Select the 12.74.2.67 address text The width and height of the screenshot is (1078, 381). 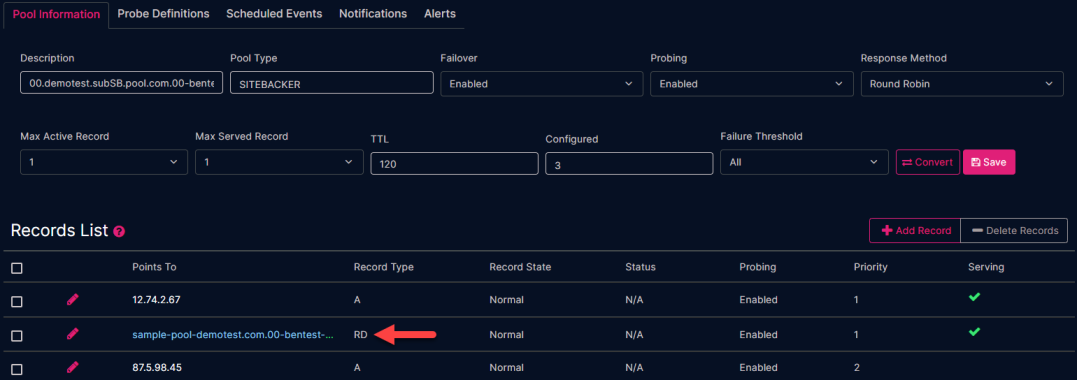156,300
